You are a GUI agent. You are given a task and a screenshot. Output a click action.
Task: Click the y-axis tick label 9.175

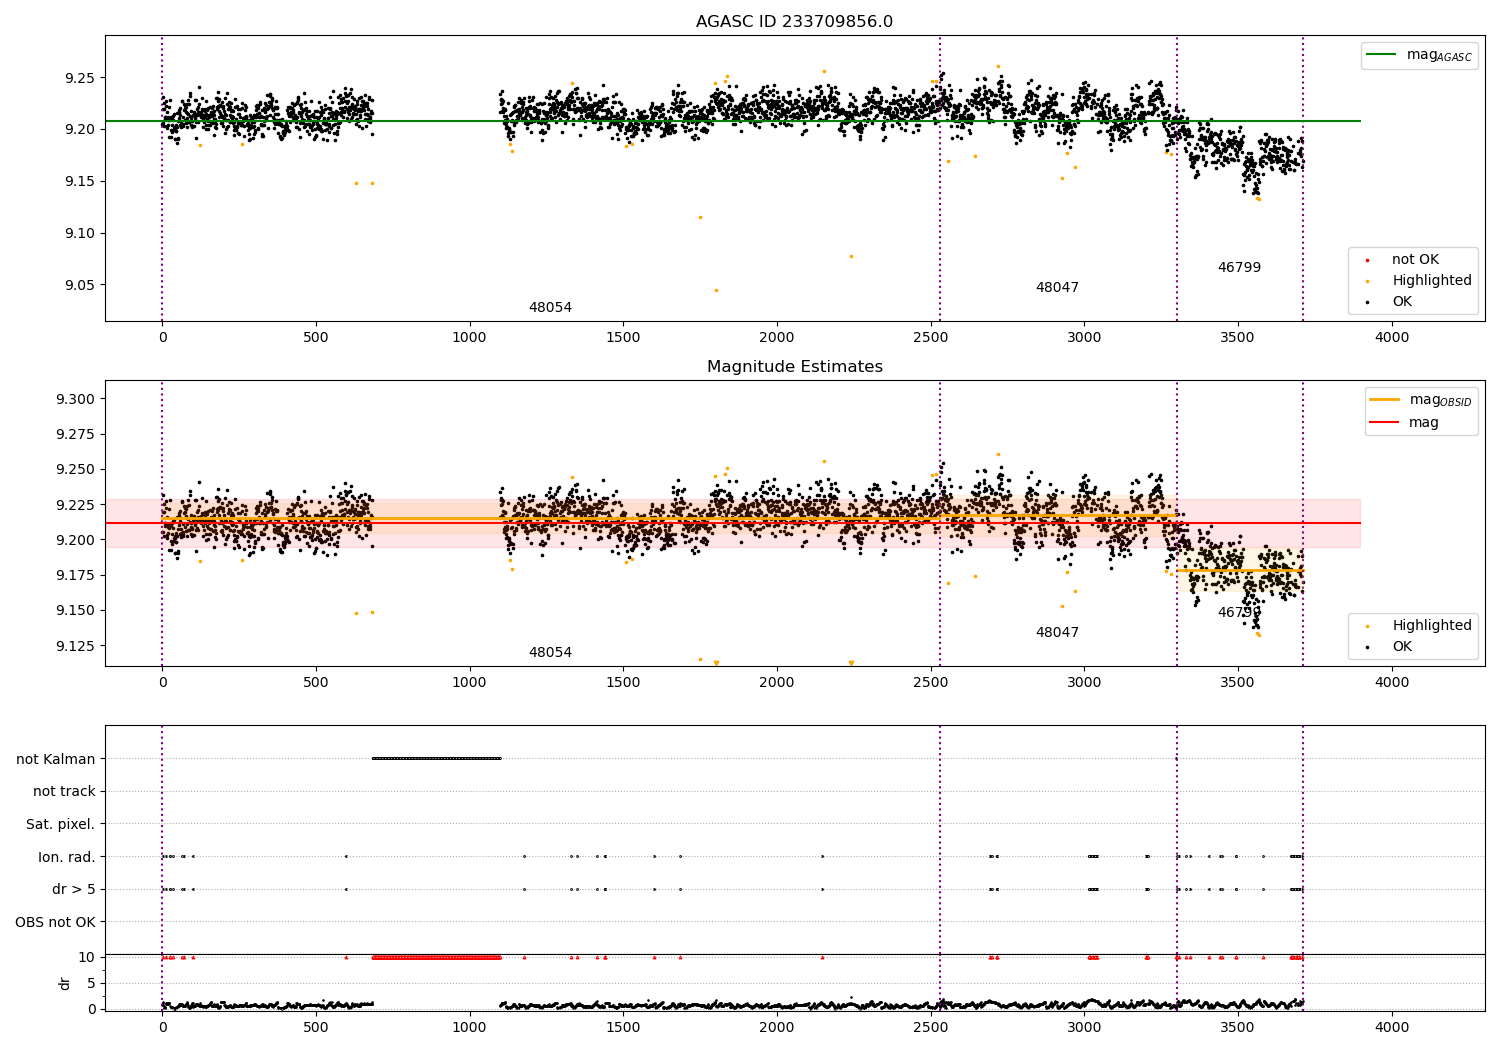76,576
